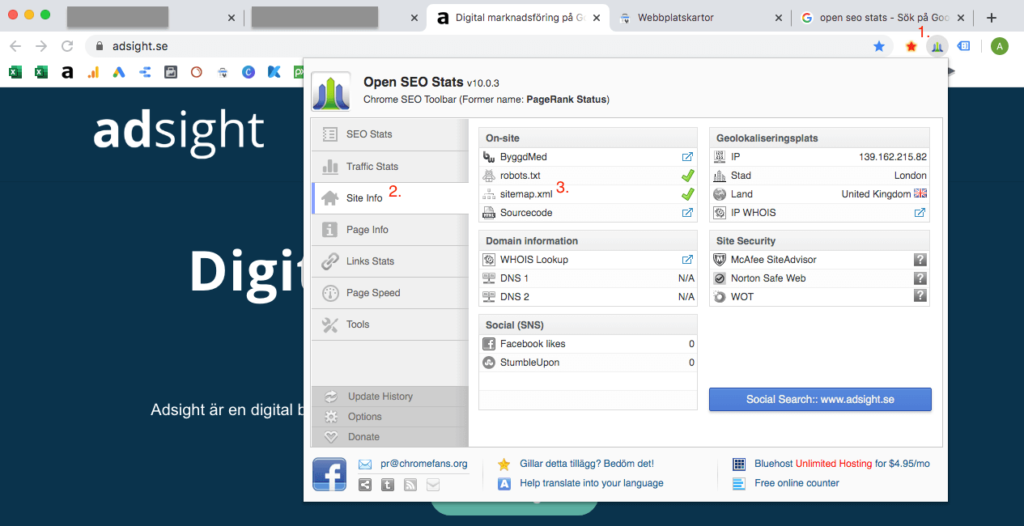Image resolution: width=1024 pixels, height=526 pixels.
Task: Click the McAfee SiteAdvisor label
Action: click(x=773, y=259)
